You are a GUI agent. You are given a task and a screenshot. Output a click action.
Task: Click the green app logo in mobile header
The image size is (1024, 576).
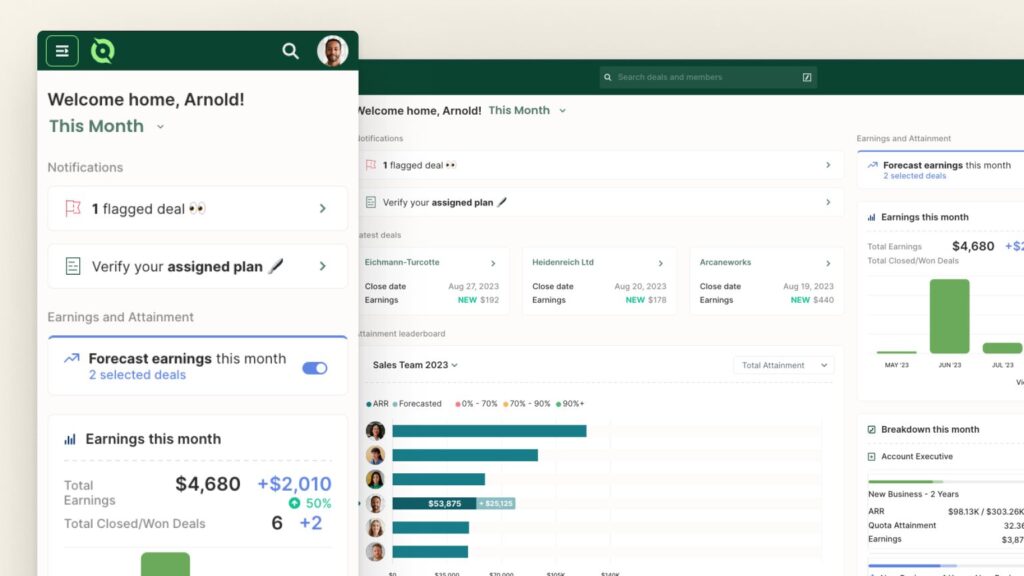pyautogui.click(x=103, y=51)
